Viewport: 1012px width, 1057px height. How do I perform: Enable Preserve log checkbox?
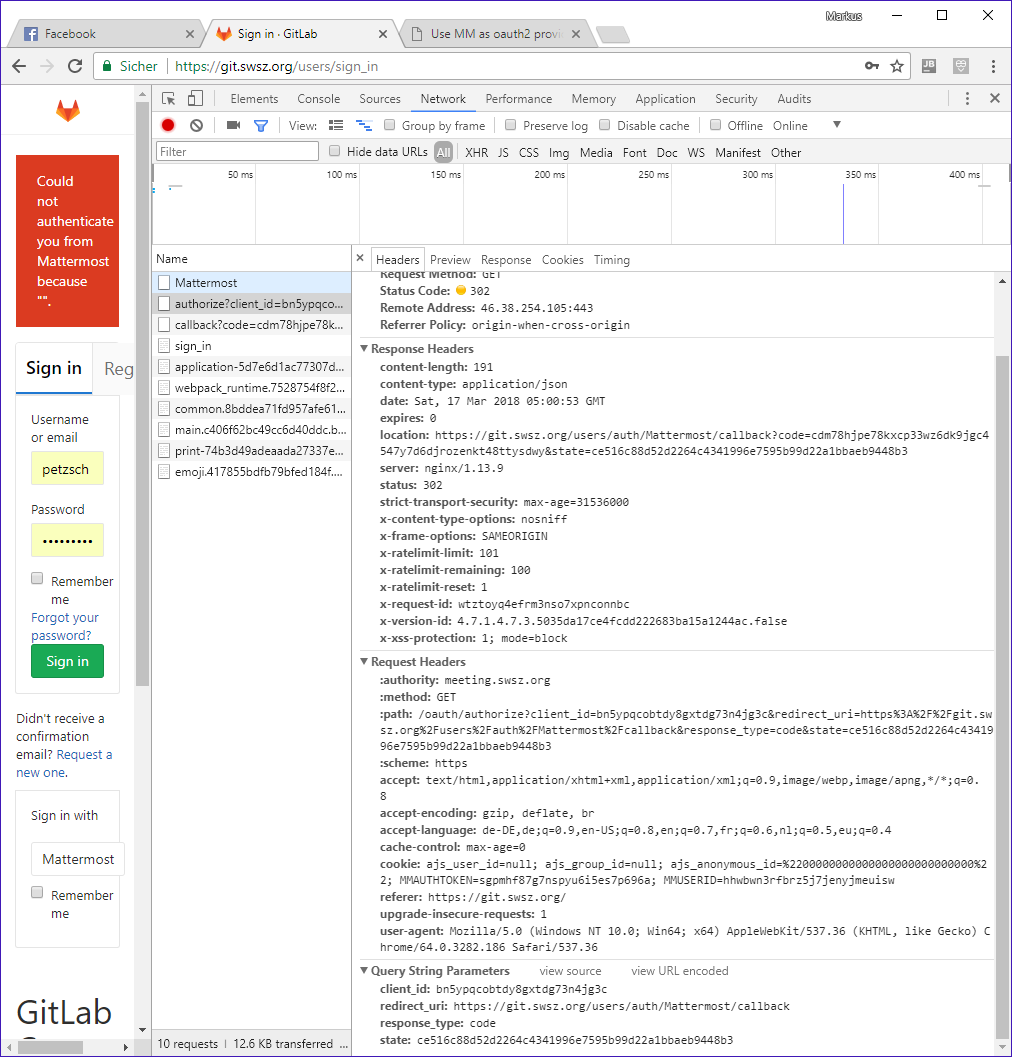[x=510, y=125]
